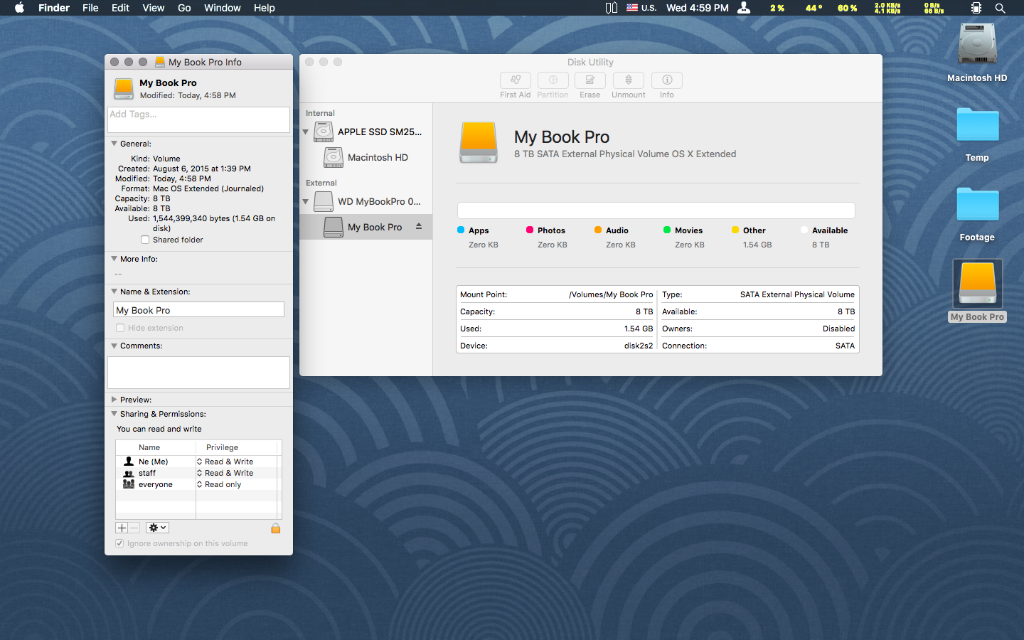Open the gear action menu

click(157, 528)
